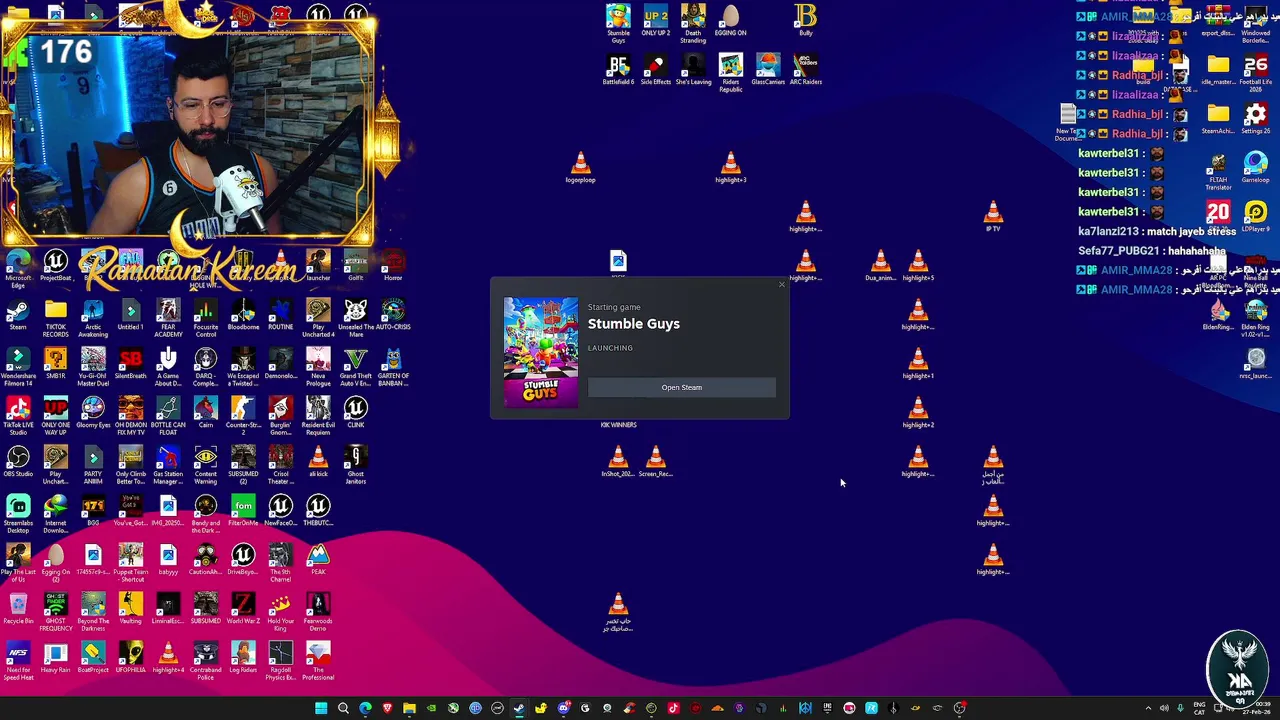Open taskbar Search
The image size is (1280, 720).
point(343,708)
